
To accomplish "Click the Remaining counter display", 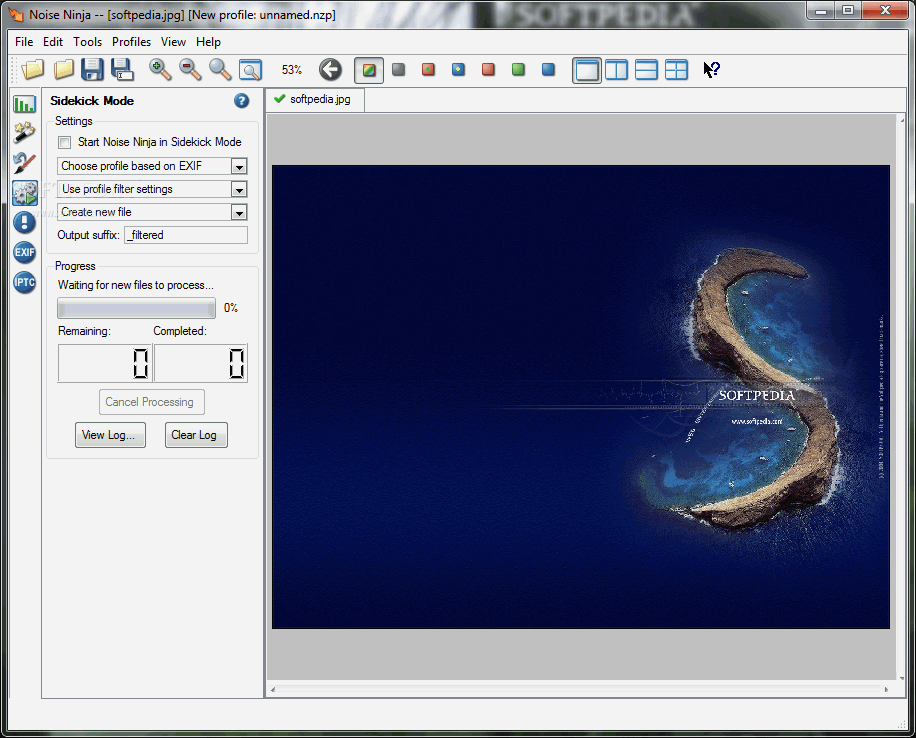I will 105,363.
